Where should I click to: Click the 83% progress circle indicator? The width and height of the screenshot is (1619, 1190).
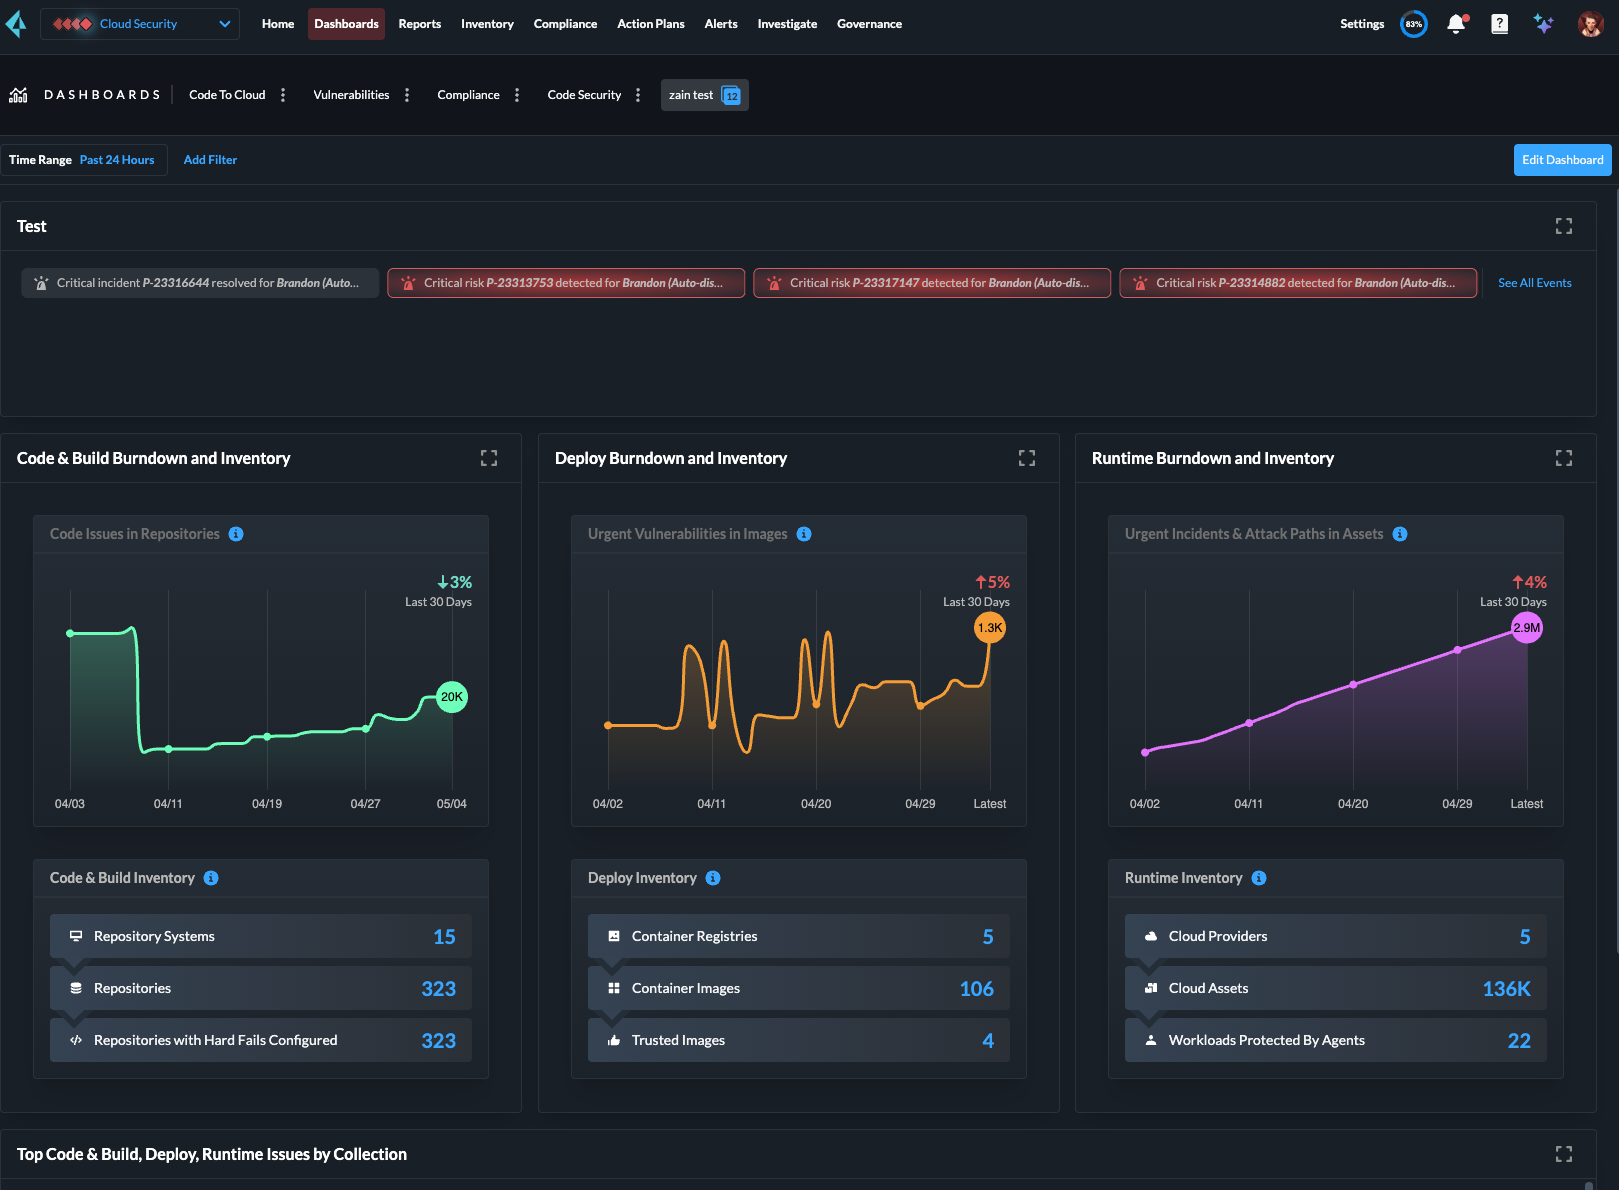tap(1413, 24)
